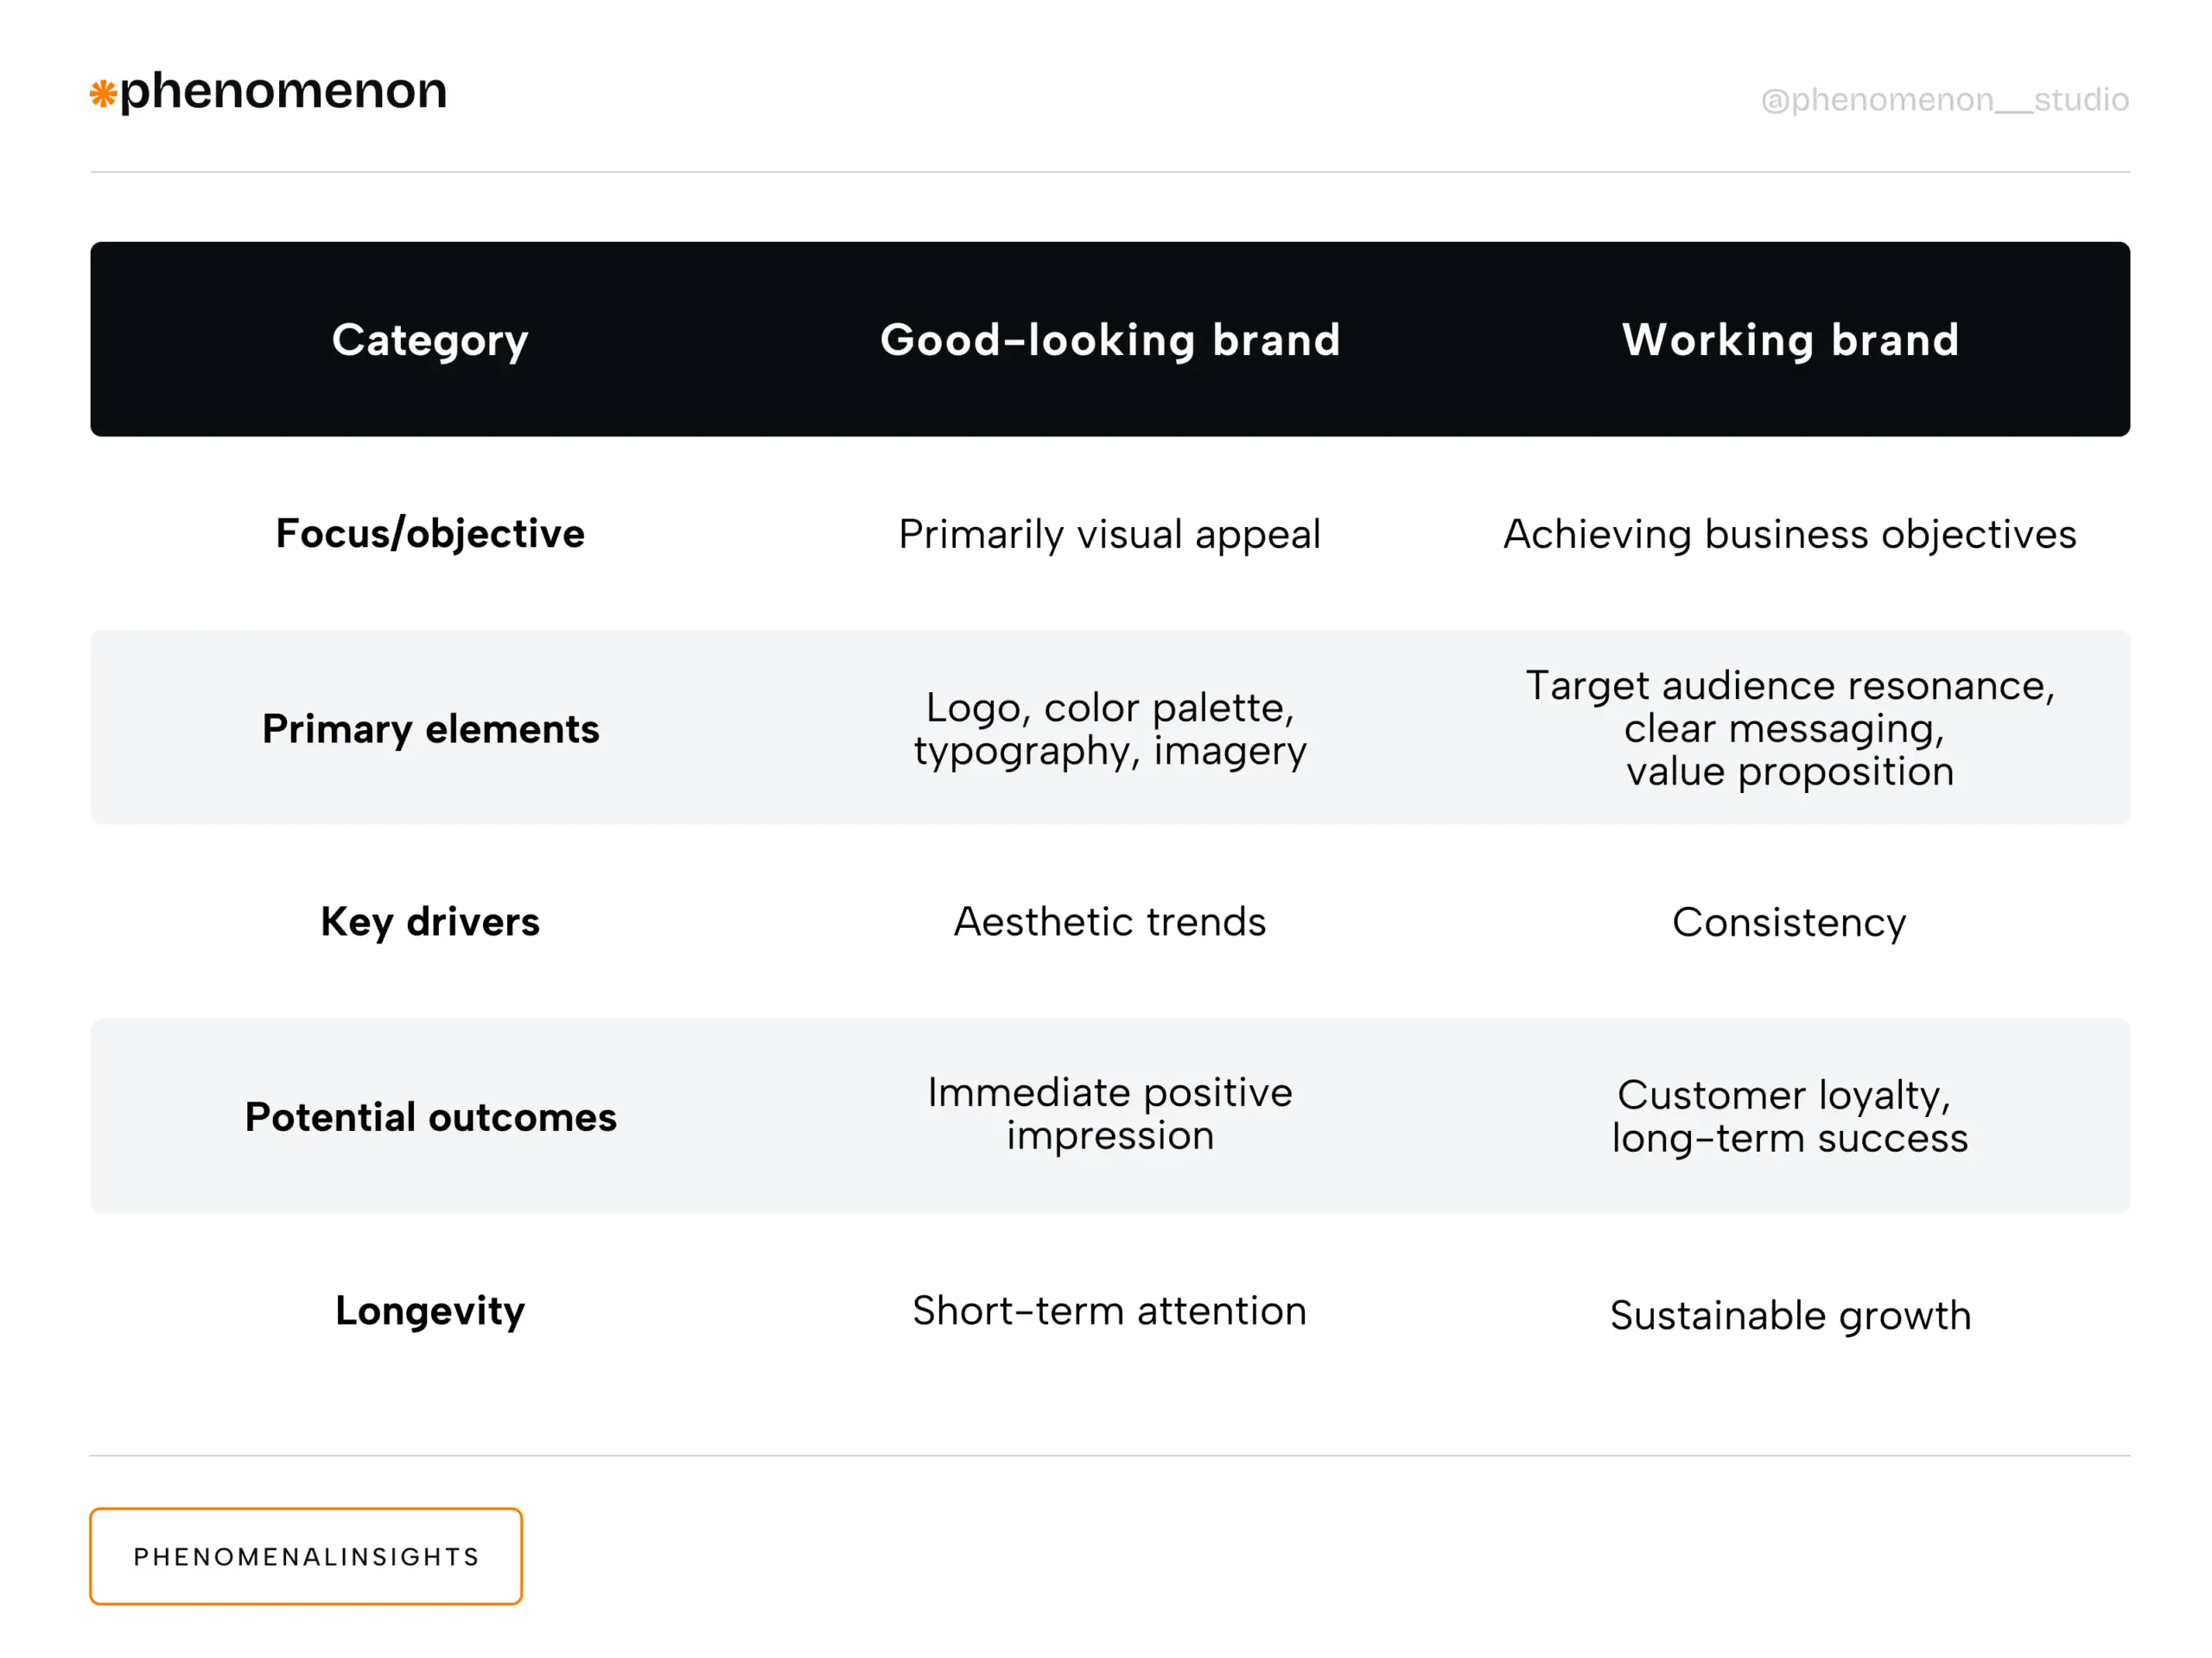Click the Customer loyalty, long-term success cell
2212x1658 pixels.
[x=1789, y=1117]
